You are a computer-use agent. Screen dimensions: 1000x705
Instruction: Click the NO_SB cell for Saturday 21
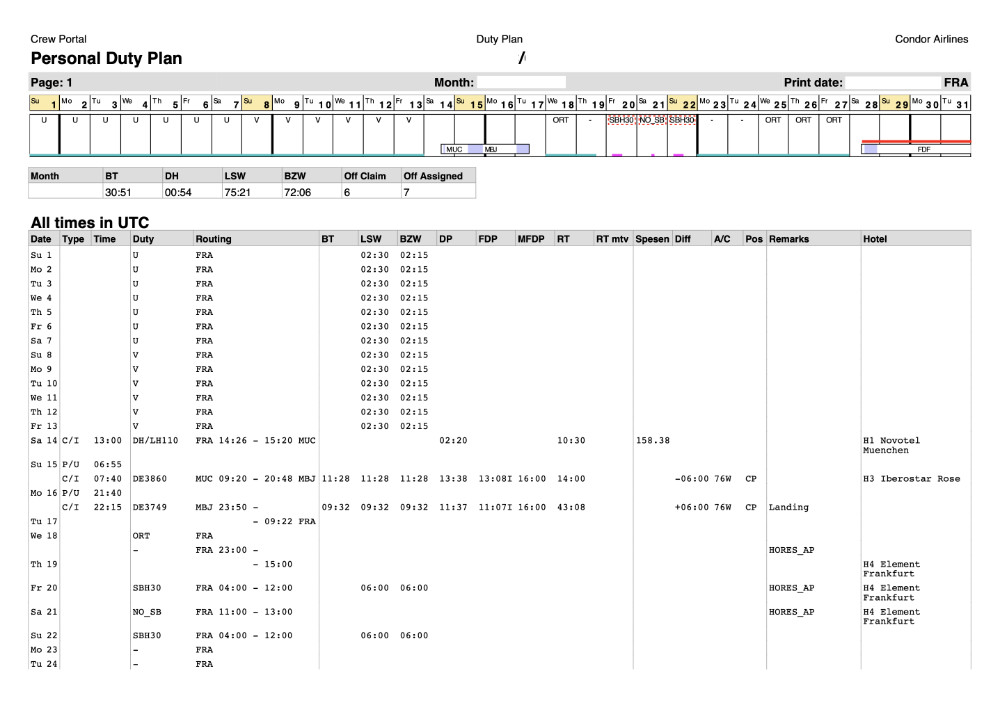tap(652, 119)
